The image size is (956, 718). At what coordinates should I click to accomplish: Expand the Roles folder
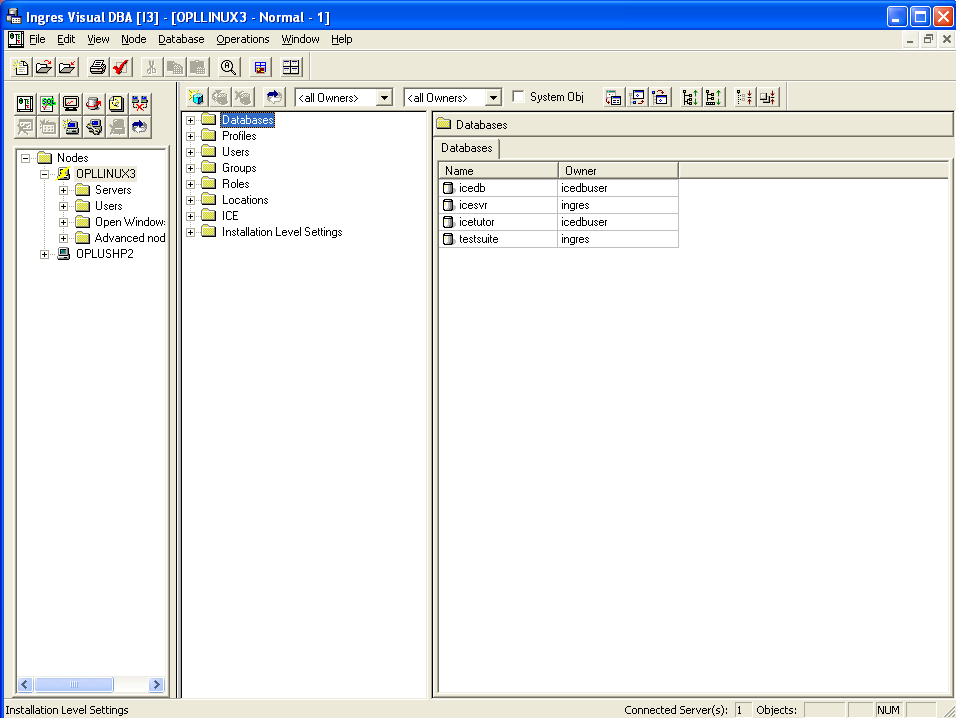(x=190, y=184)
